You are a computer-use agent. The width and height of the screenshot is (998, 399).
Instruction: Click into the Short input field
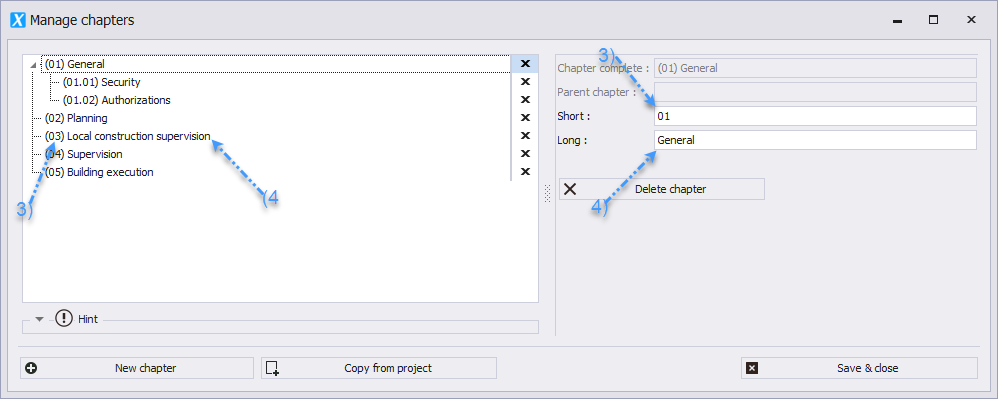pyautogui.click(x=815, y=116)
